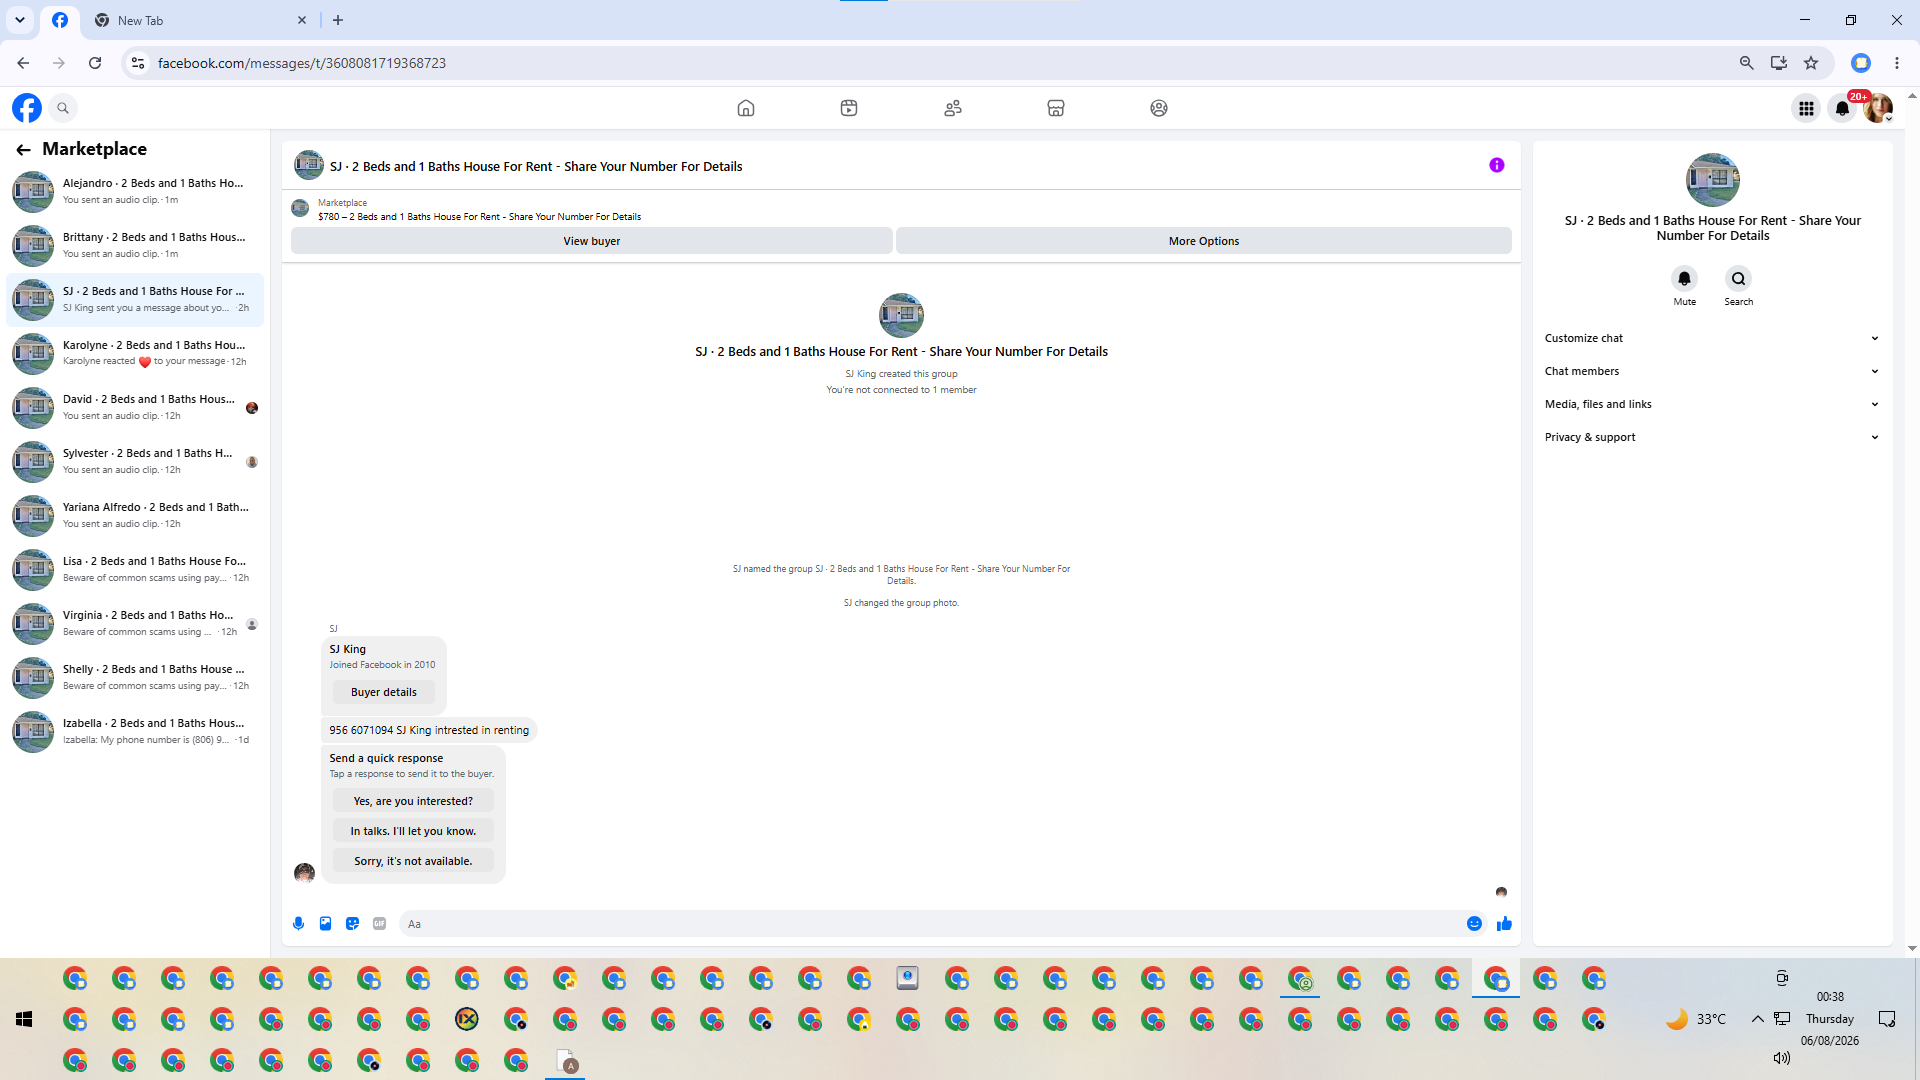Viewport: 1920px width, 1080px height.
Task: Open the account profile picture menu
Action: 1878,108
